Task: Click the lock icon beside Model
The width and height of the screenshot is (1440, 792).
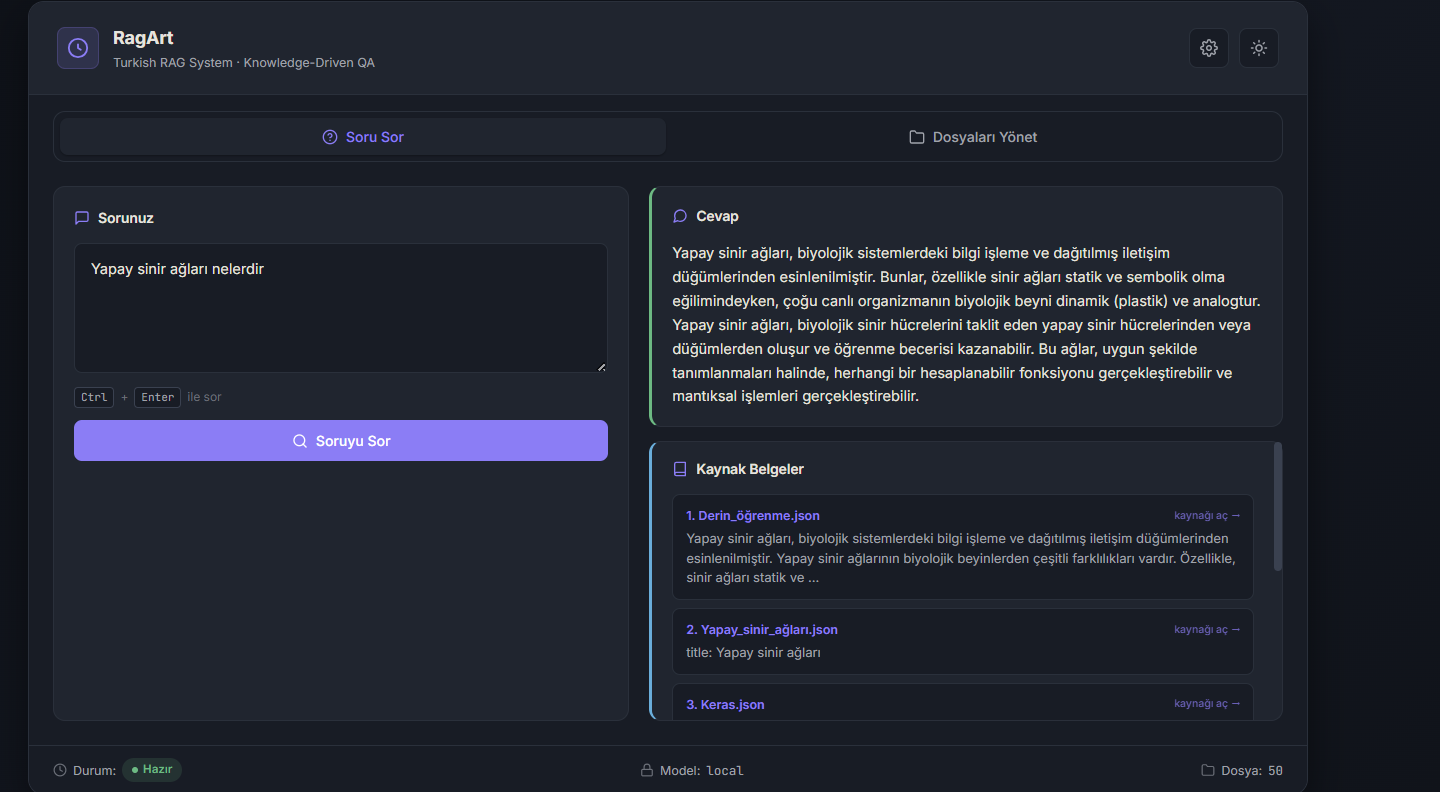Action: (x=647, y=771)
